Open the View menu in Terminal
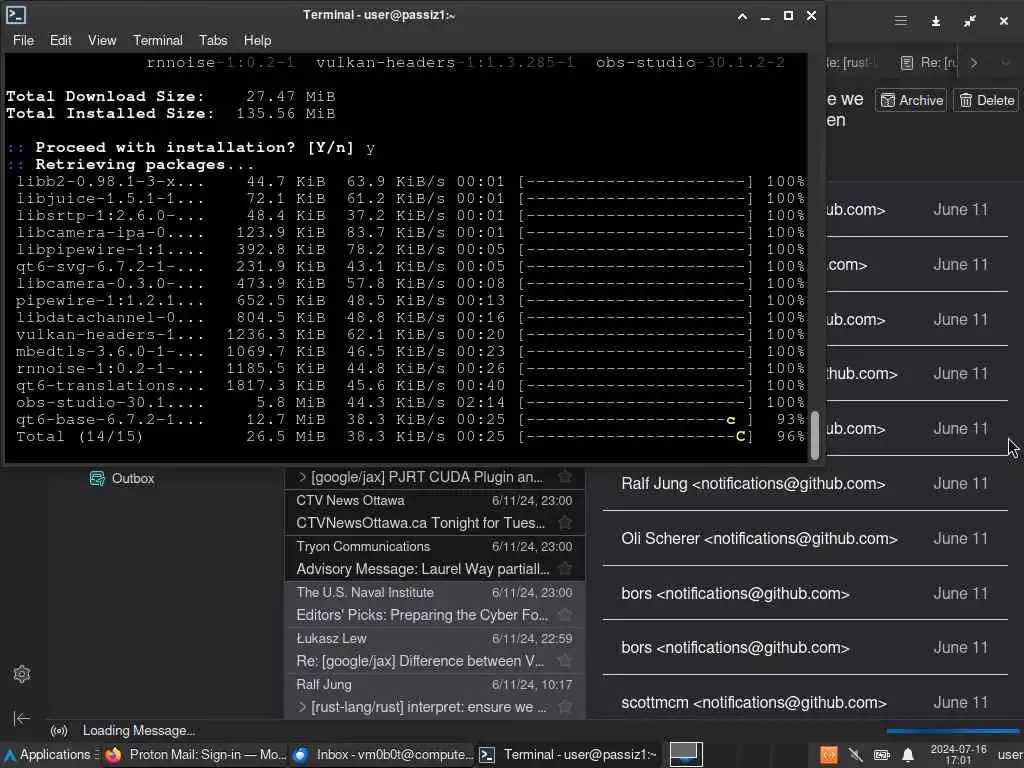The image size is (1024, 768). [102, 40]
